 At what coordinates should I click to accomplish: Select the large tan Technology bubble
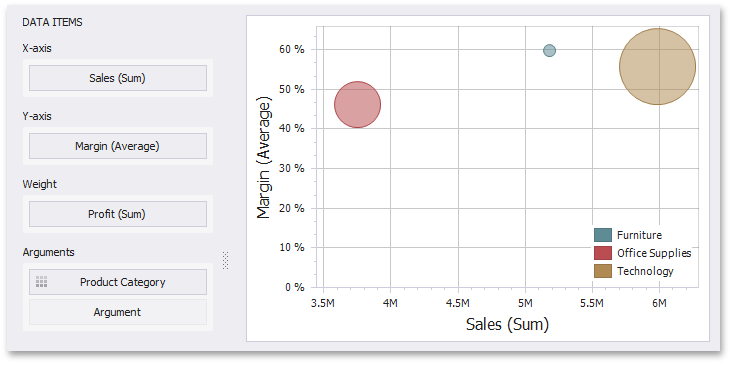tap(657, 66)
